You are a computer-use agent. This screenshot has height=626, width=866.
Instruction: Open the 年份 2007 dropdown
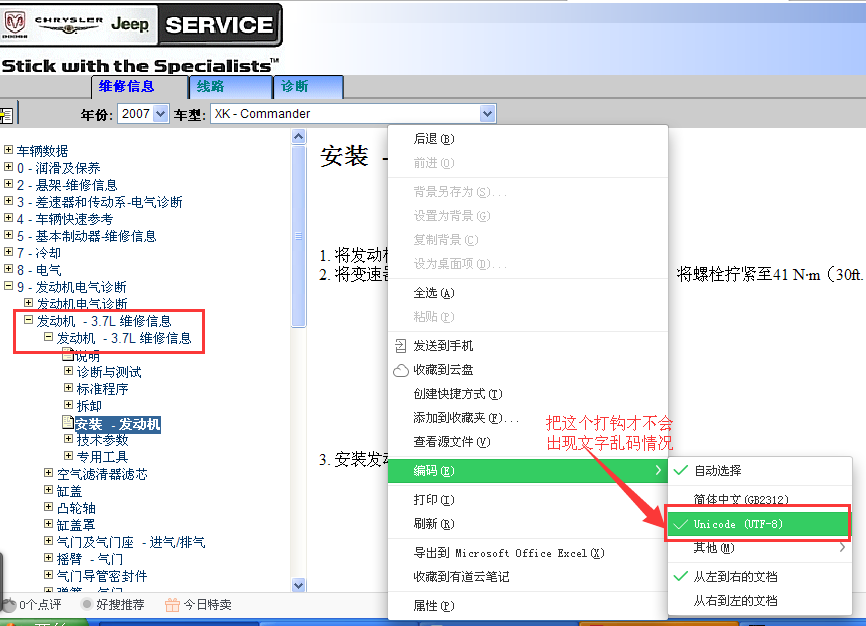tap(160, 114)
